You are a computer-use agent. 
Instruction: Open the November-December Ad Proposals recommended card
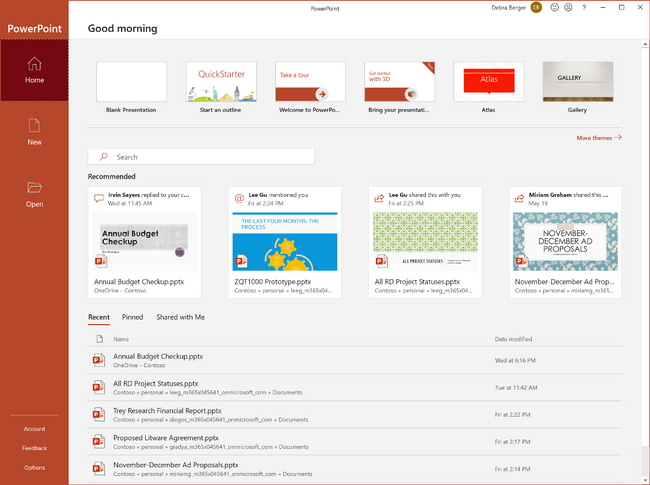565,242
